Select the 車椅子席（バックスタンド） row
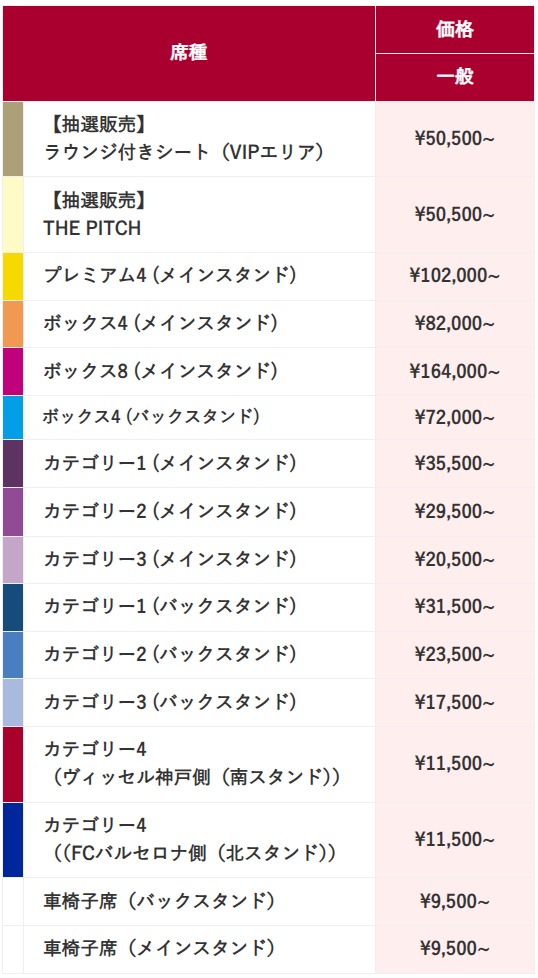The width and height of the screenshot is (538, 978). tap(269, 902)
